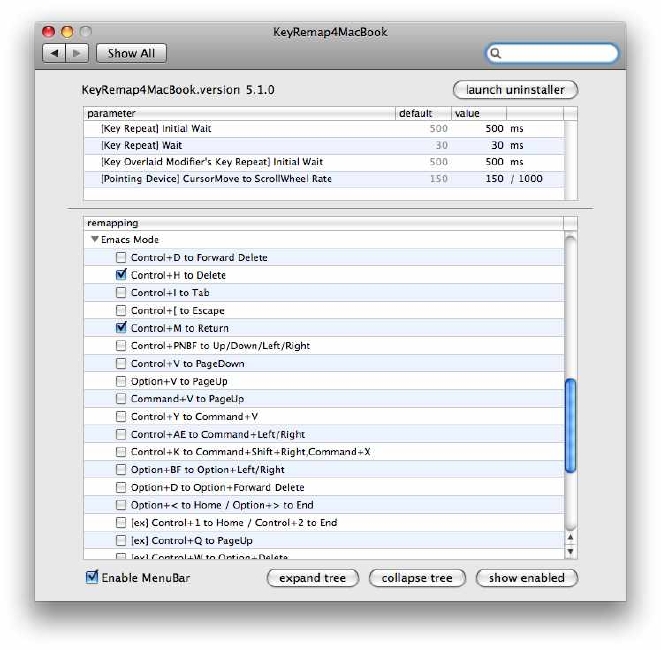Select the [Key Repeat] Wait row
Screen dimensions: 661x650
click(324, 145)
